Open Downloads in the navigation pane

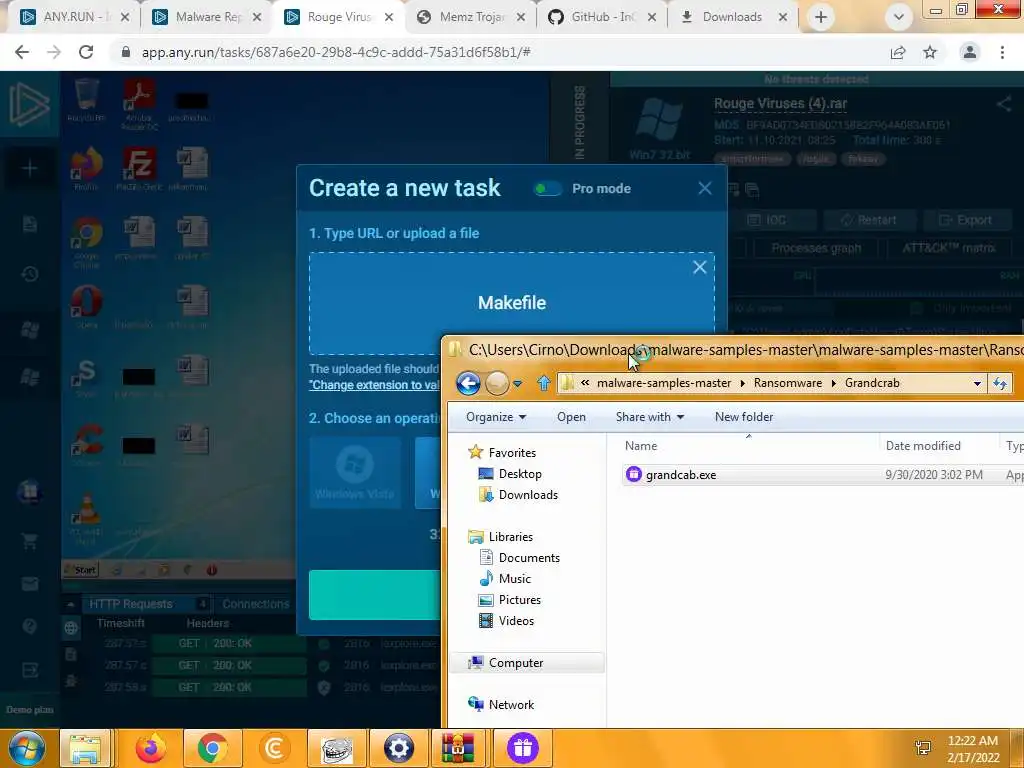click(x=528, y=494)
